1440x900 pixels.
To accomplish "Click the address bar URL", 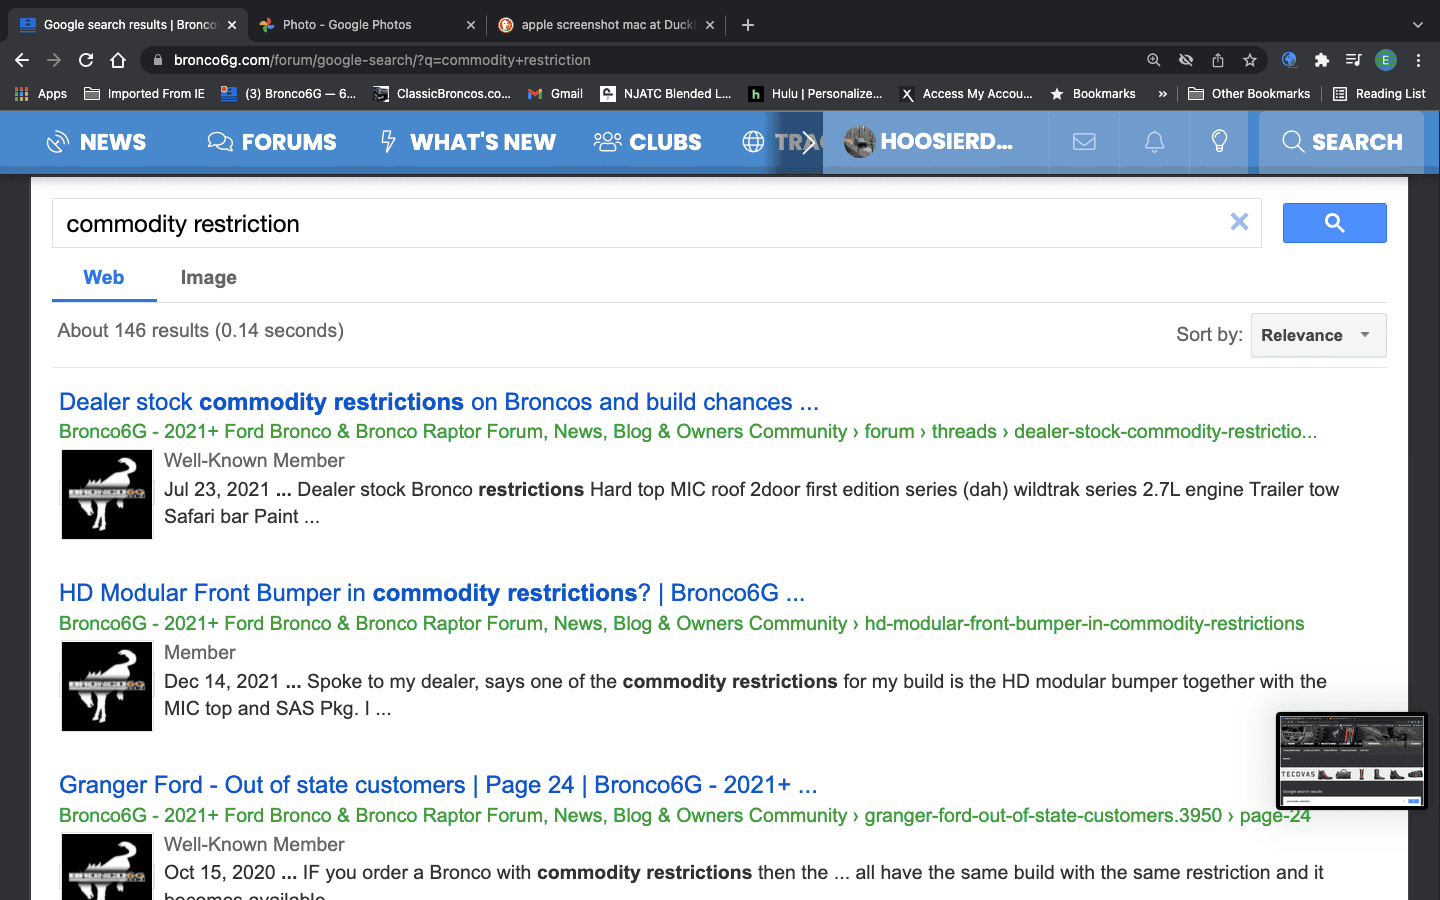I will (x=382, y=60).
